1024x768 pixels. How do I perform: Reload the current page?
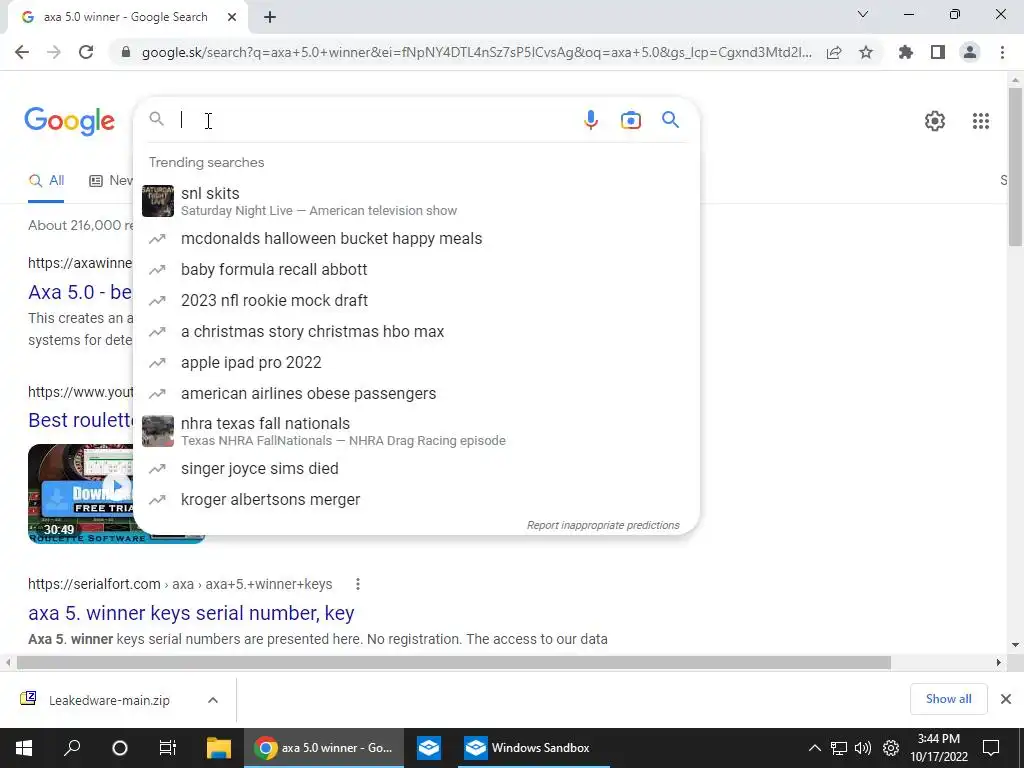[x=86, y=52]
